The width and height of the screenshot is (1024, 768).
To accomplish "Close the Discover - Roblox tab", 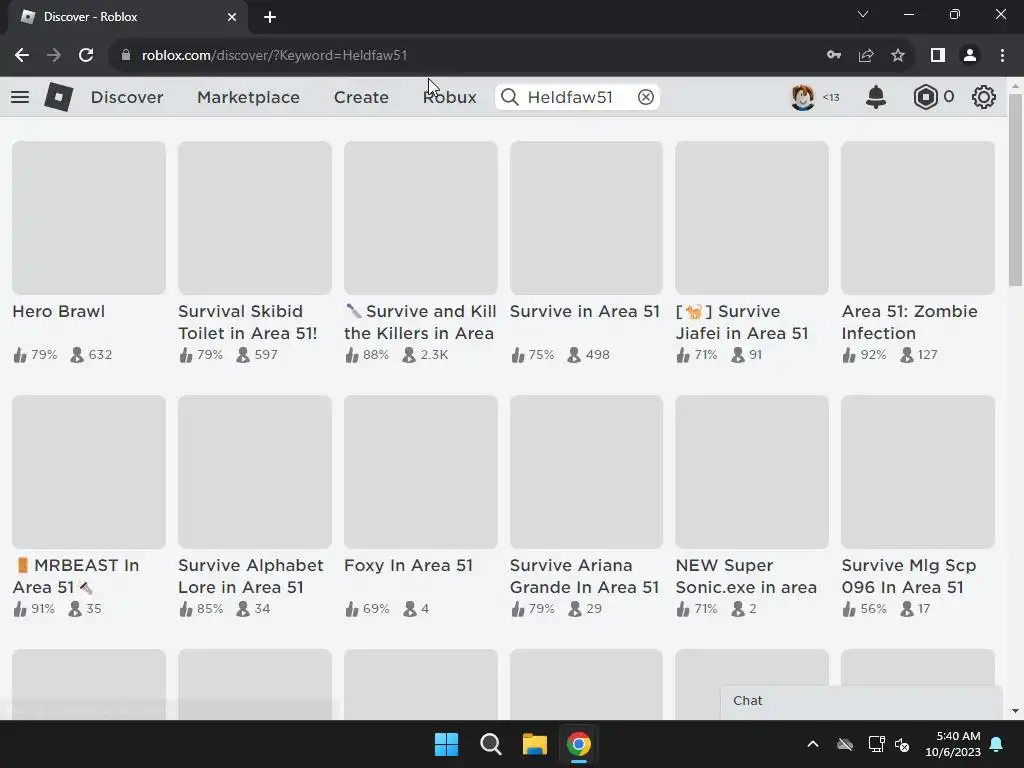I will click(231, 17).
